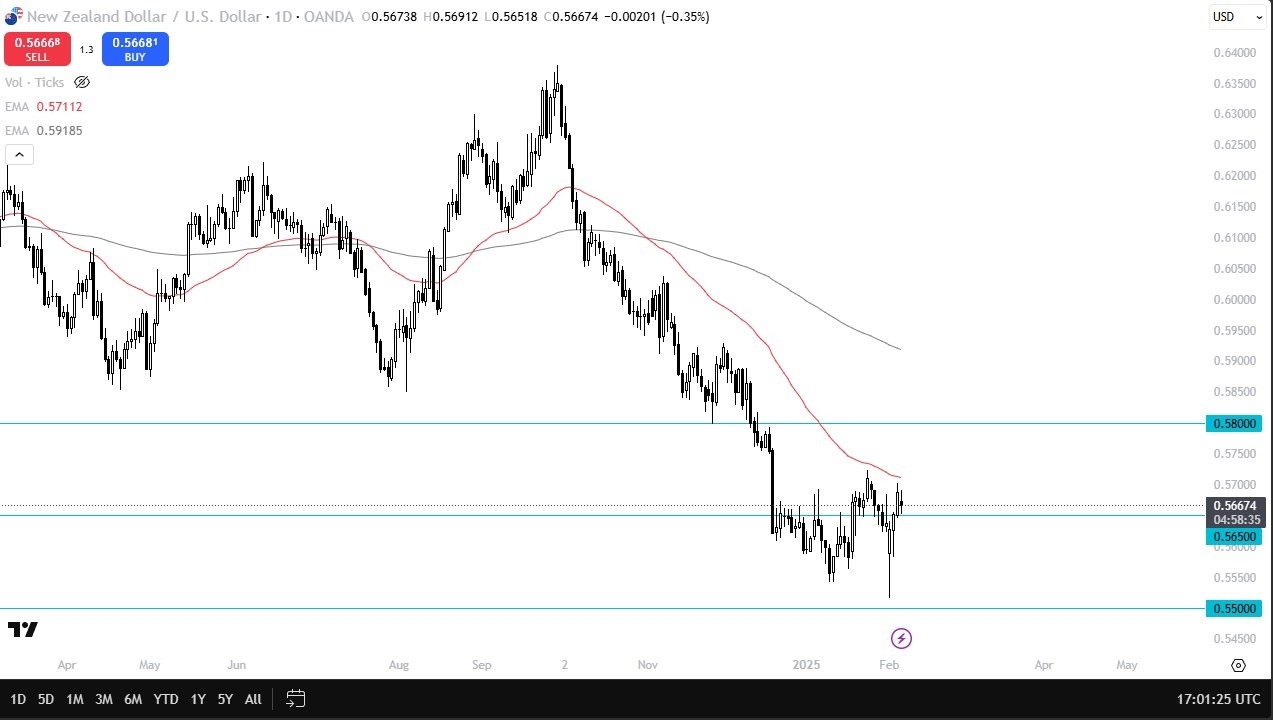The image size is (1273, 720).
Task: Click the New Zealand/US flag symbol icon
Action: [x=12, y=16]
